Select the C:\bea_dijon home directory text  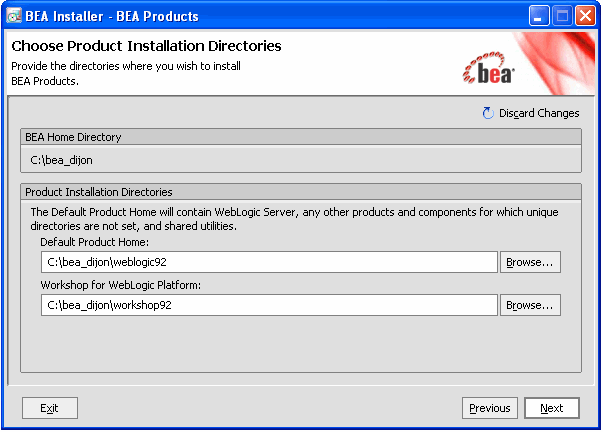point(62,160)
